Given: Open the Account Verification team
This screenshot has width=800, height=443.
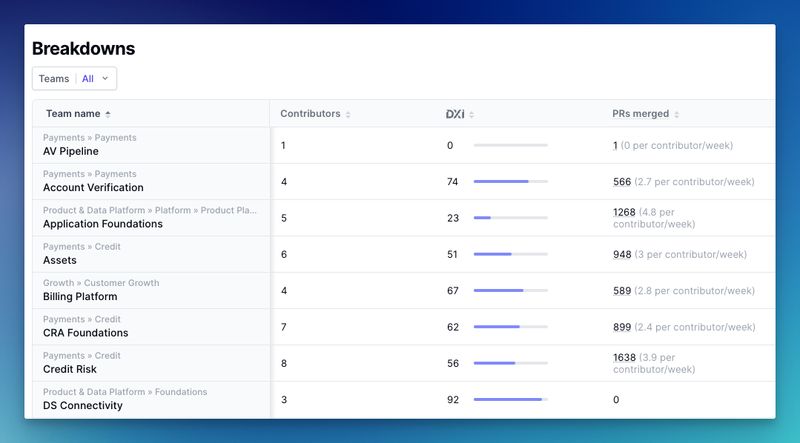Looking at the screenshot, I should pyautogui.click(x=93, y=187).
